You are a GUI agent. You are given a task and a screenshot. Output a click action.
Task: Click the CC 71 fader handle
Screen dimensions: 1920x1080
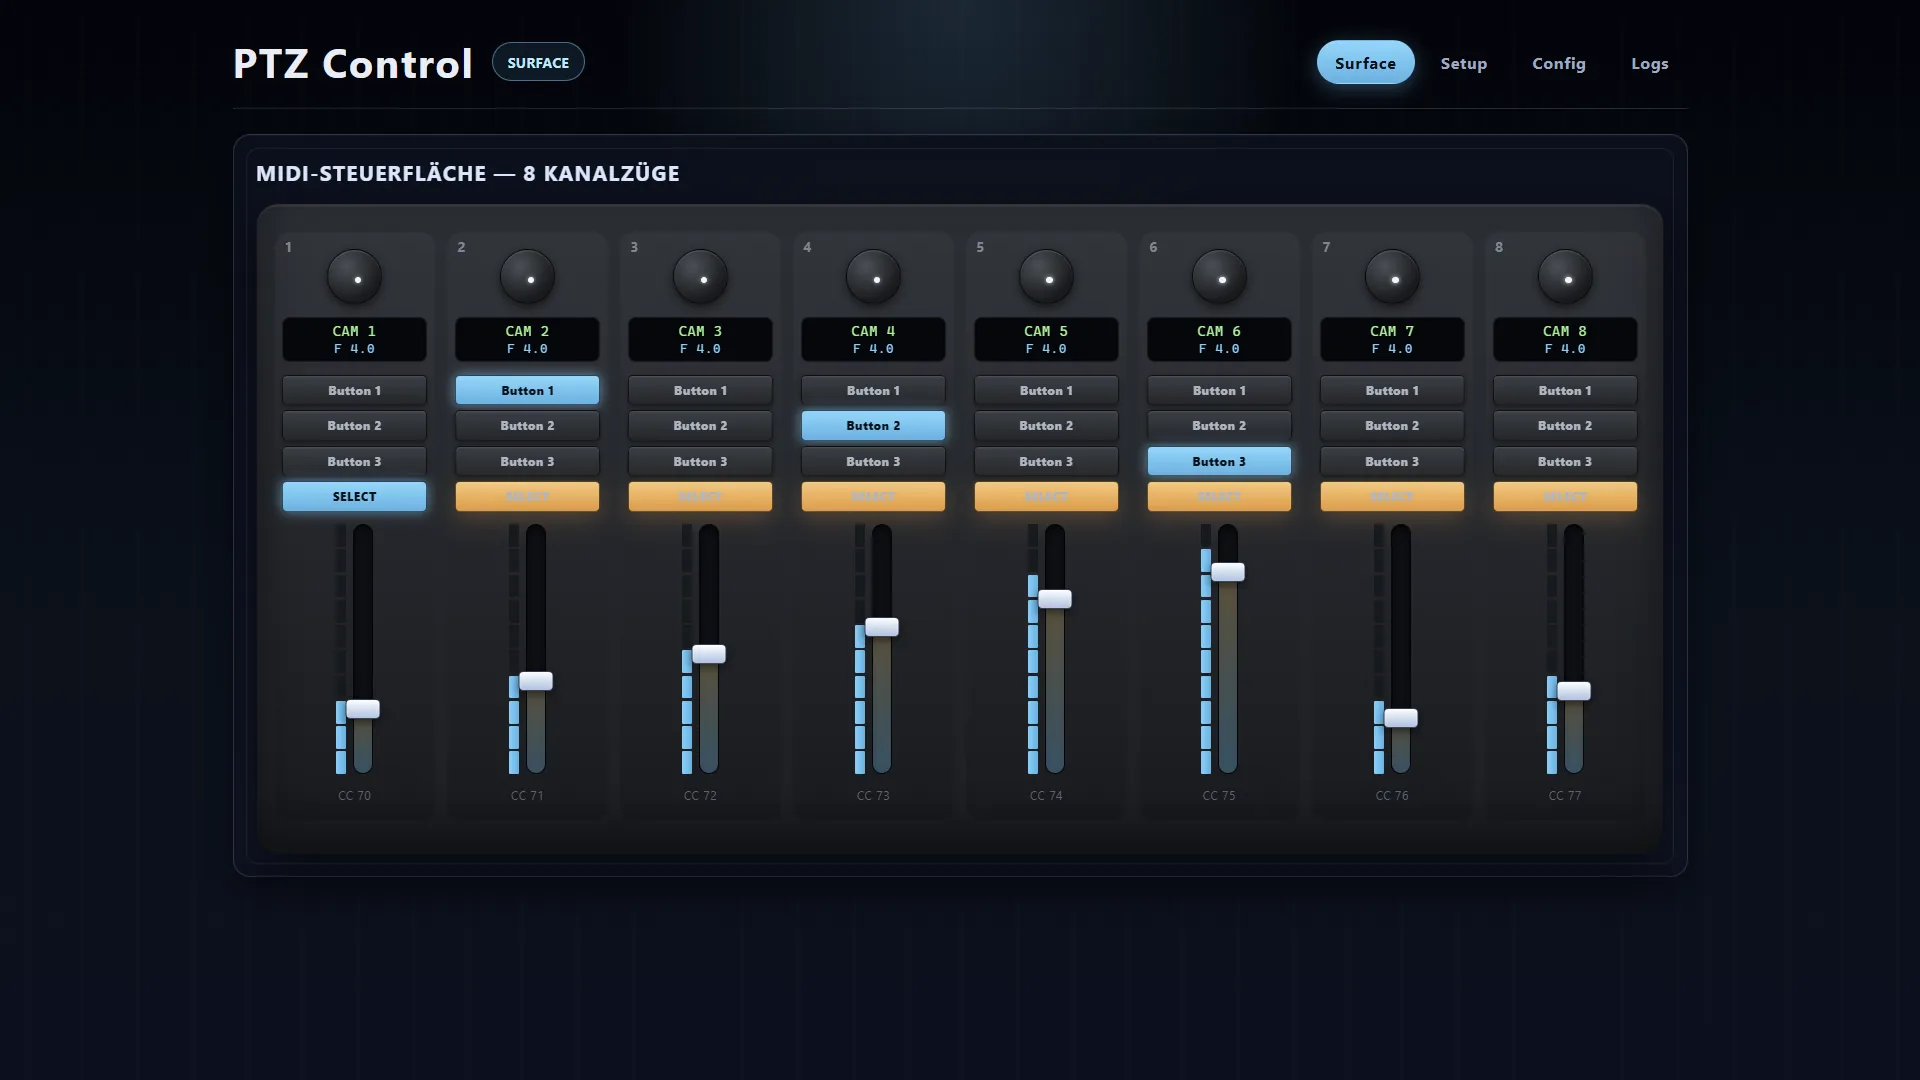pyautogui.click(x=536, y=681)
